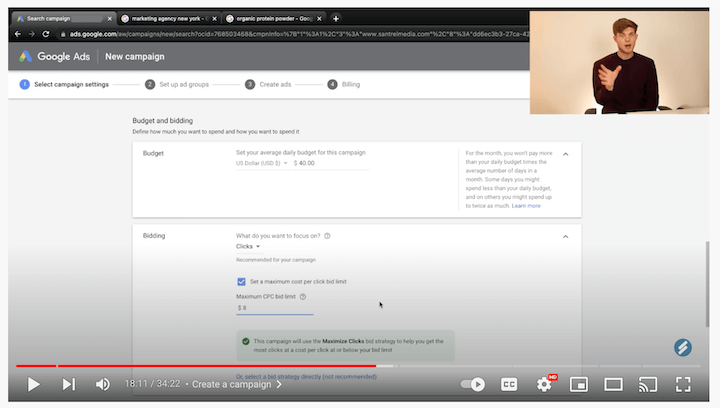Image resolution: width=720 pixels, height=408 pixels.
Task: Skip to the next video
Action: 68,384
